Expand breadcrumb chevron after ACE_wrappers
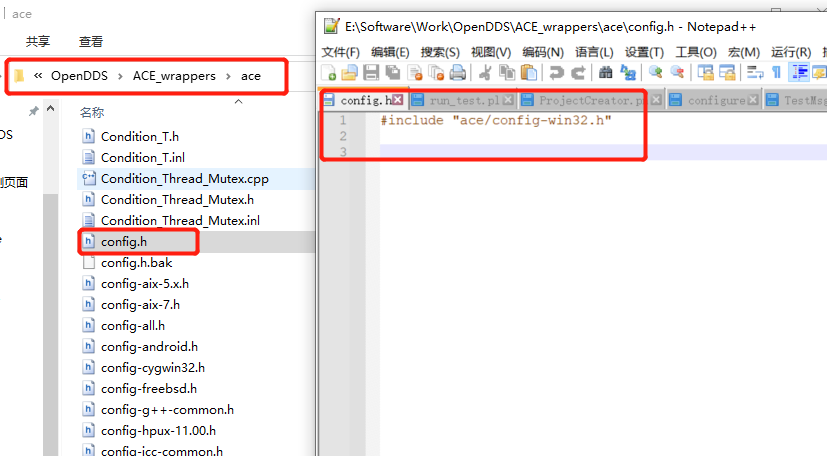 point(228,76)
